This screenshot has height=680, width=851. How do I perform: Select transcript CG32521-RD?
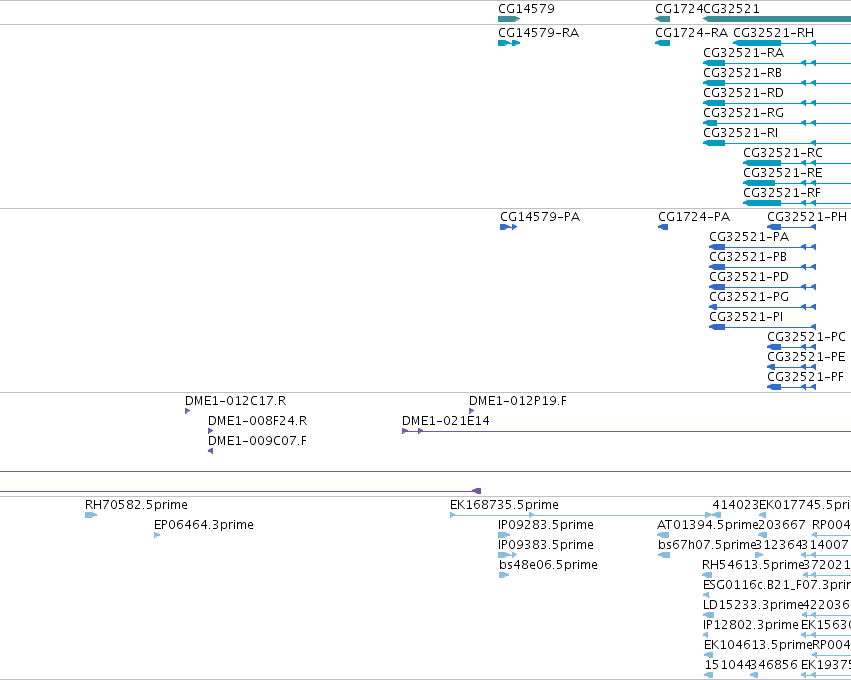[744, 93]
